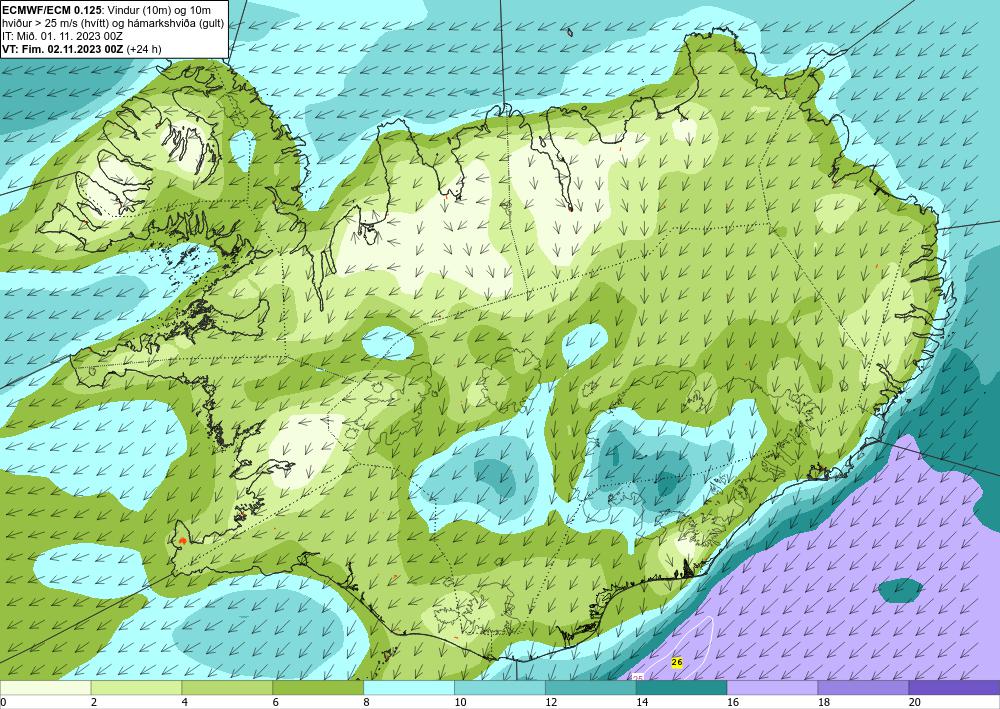Click the '6' tick label on the scale
This screenshot has width=1000, height=709.
pyautogui.click(x=276, y=702)
